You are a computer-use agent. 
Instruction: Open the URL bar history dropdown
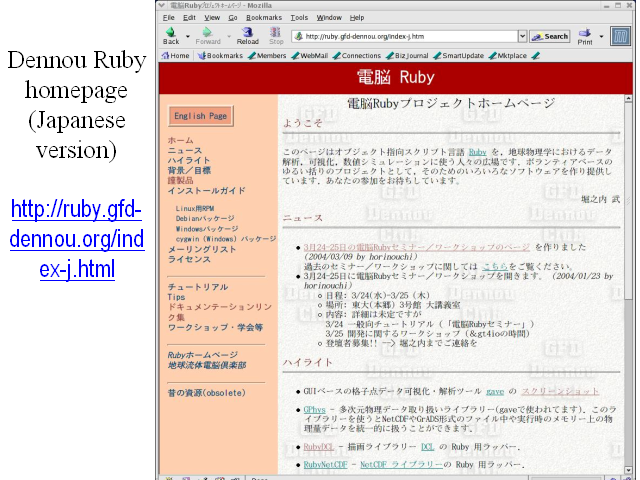pos(522,36)
